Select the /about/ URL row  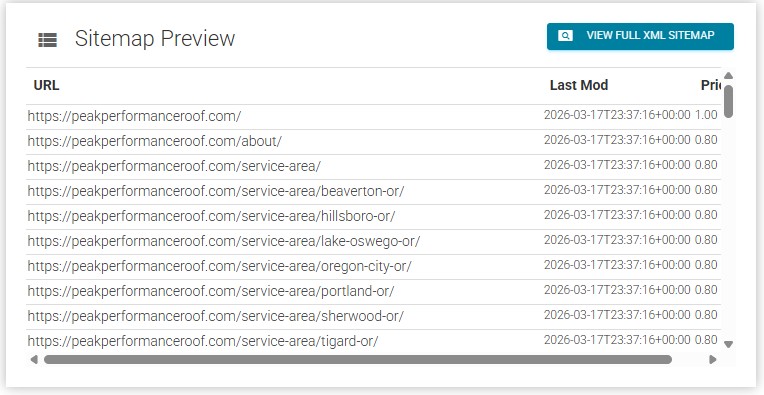click(x=154, y=141)
